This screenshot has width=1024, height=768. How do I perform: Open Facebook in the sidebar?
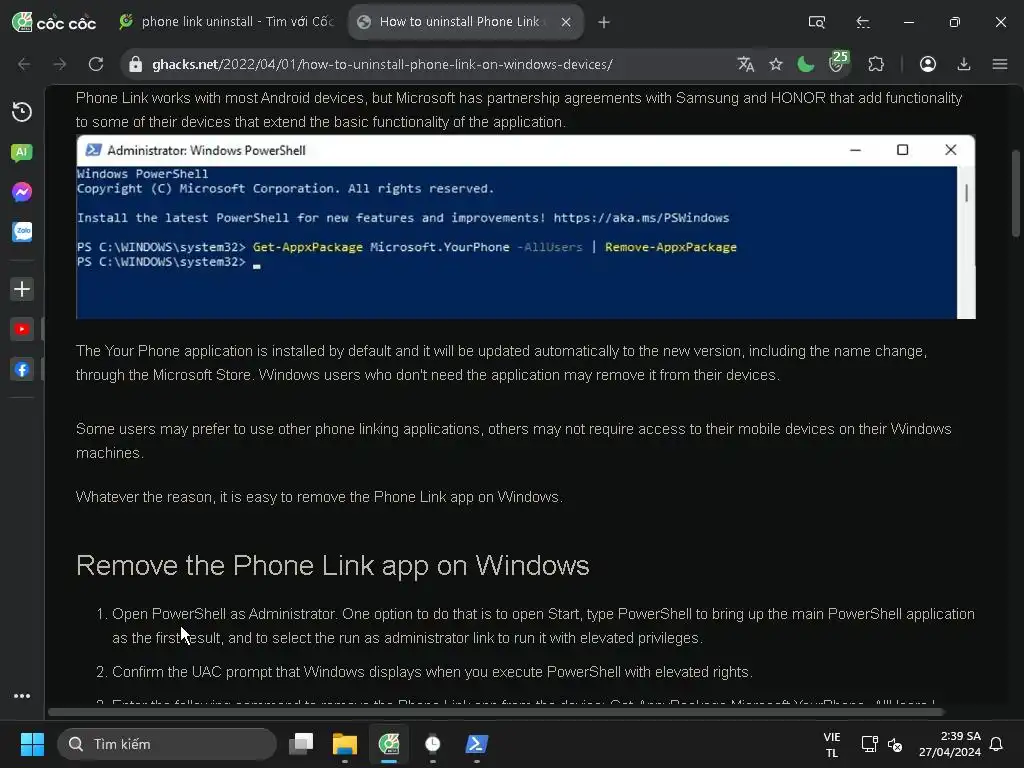pos(22,370)
